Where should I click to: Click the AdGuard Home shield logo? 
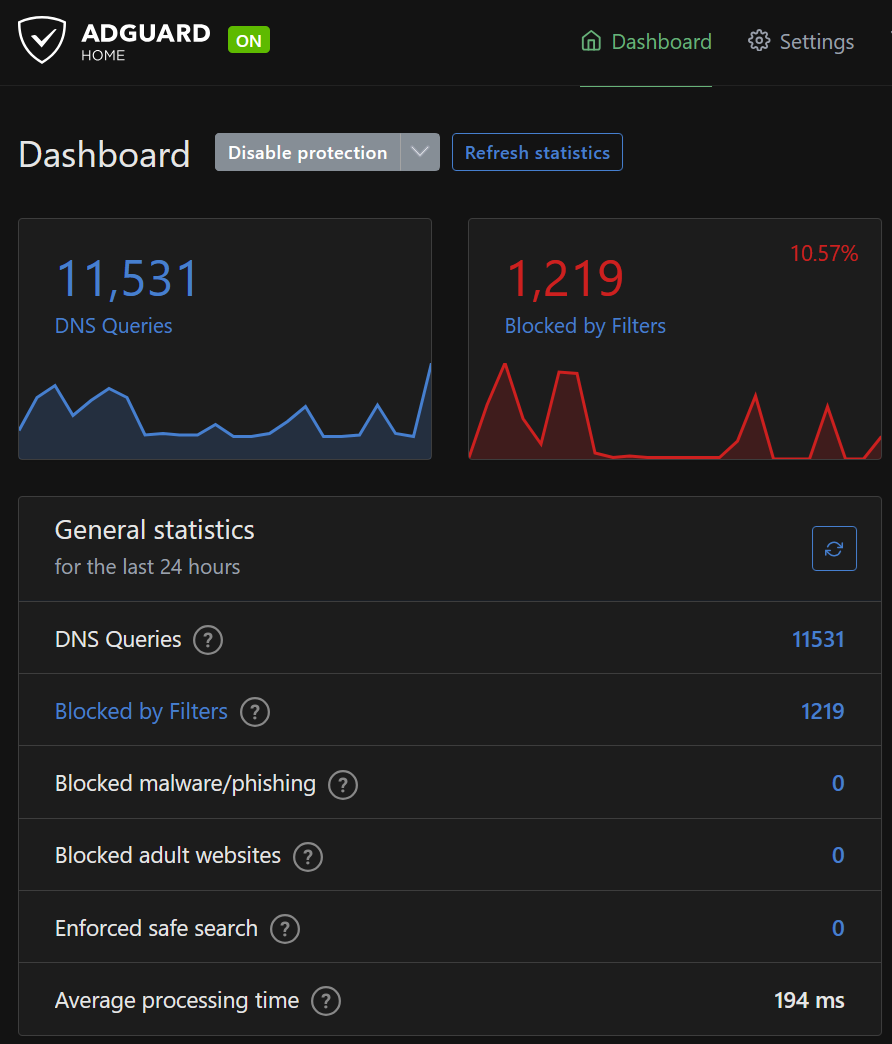(x=40, y=40)
